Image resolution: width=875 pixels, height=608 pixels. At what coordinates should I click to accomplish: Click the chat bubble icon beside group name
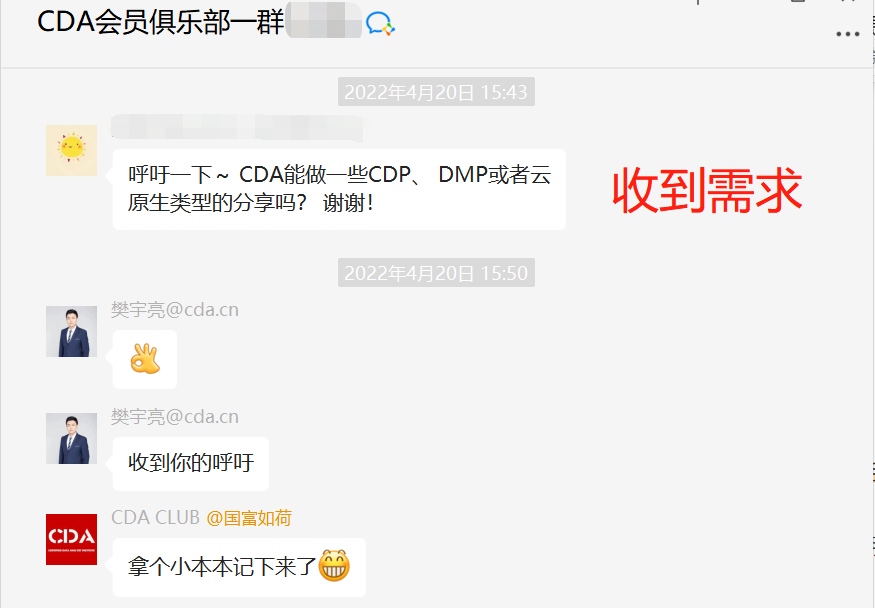(x=380, y=24)
